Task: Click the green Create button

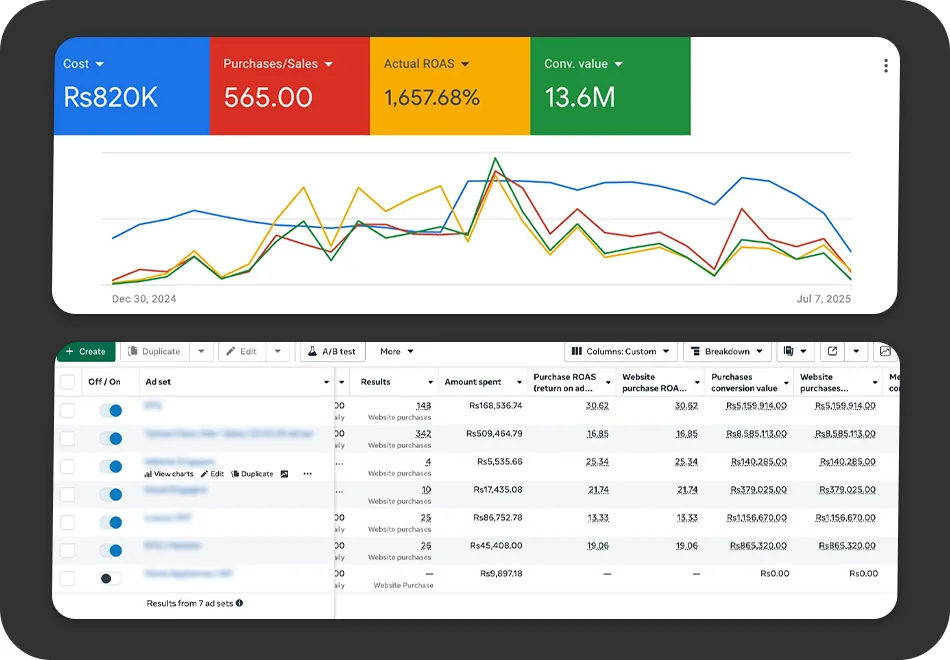Action: click(x=86, y=352)
